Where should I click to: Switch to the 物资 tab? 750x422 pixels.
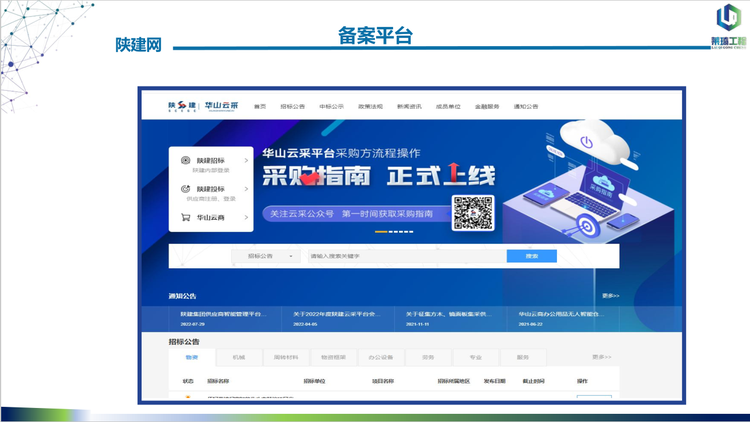click(x=192, y=357)
